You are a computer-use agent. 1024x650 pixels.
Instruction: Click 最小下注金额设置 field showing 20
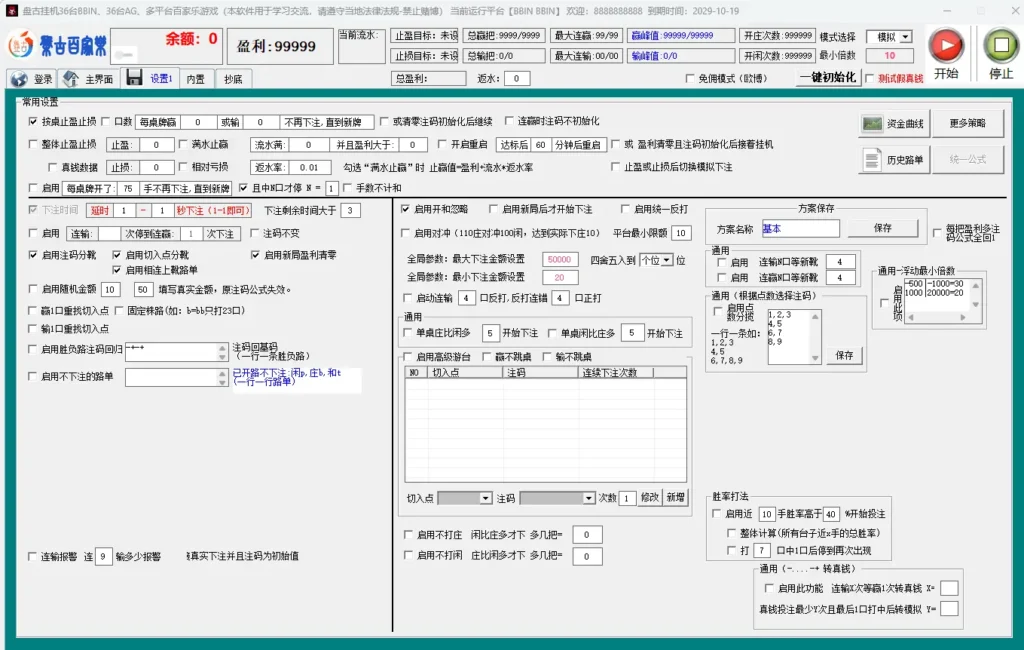(560, 278)
